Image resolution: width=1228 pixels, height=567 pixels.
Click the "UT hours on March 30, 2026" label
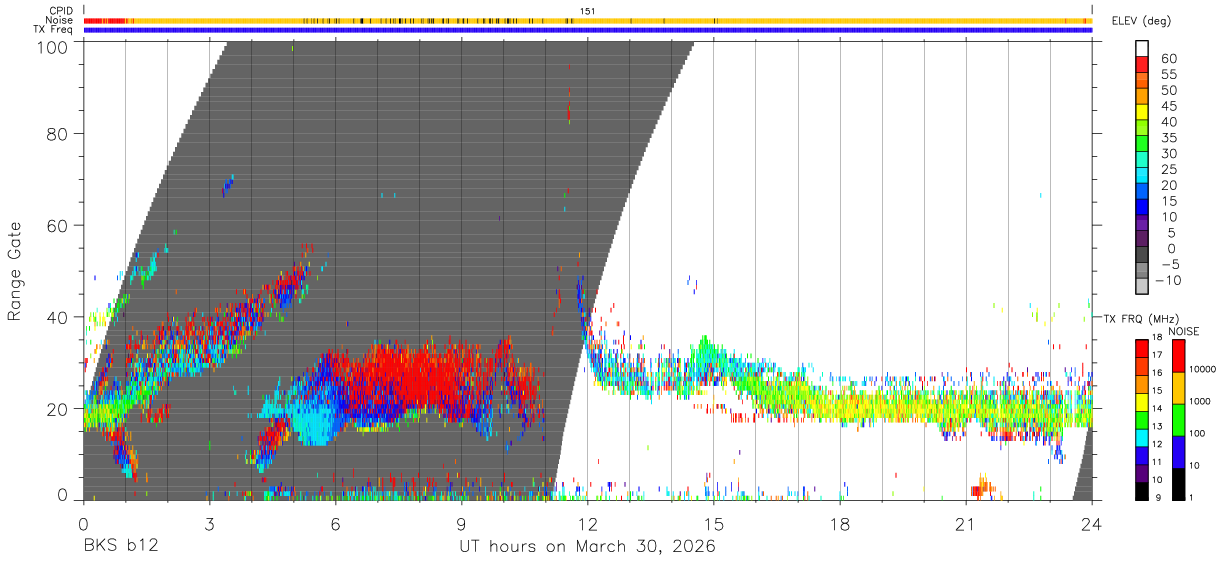587,547
